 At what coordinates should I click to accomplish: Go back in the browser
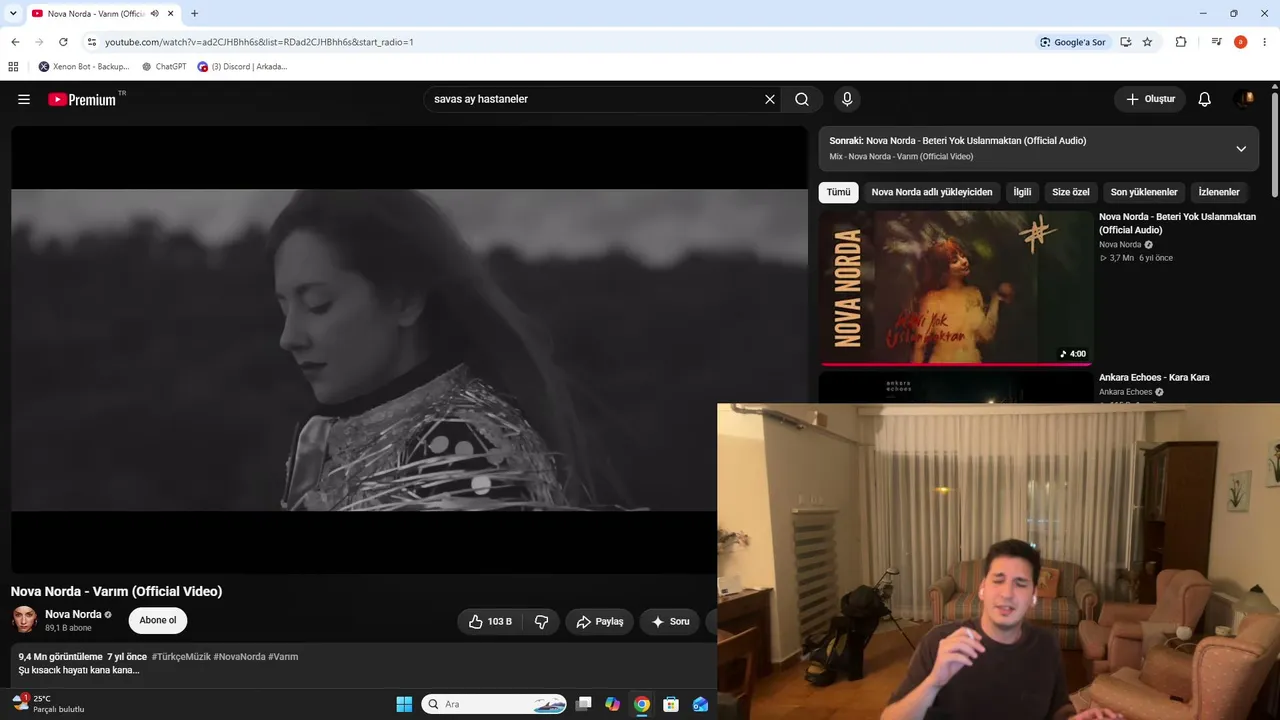(x=15, y=42)
